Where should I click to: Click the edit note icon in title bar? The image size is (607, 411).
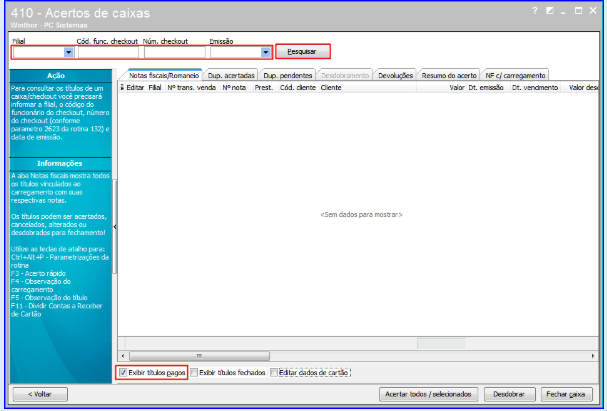point(550,10)
